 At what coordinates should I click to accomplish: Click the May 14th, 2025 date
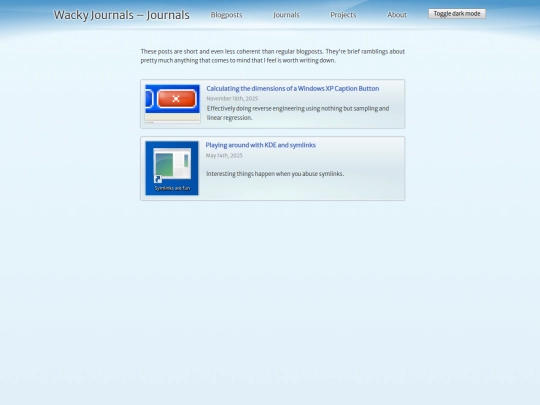tap(224, 156)
